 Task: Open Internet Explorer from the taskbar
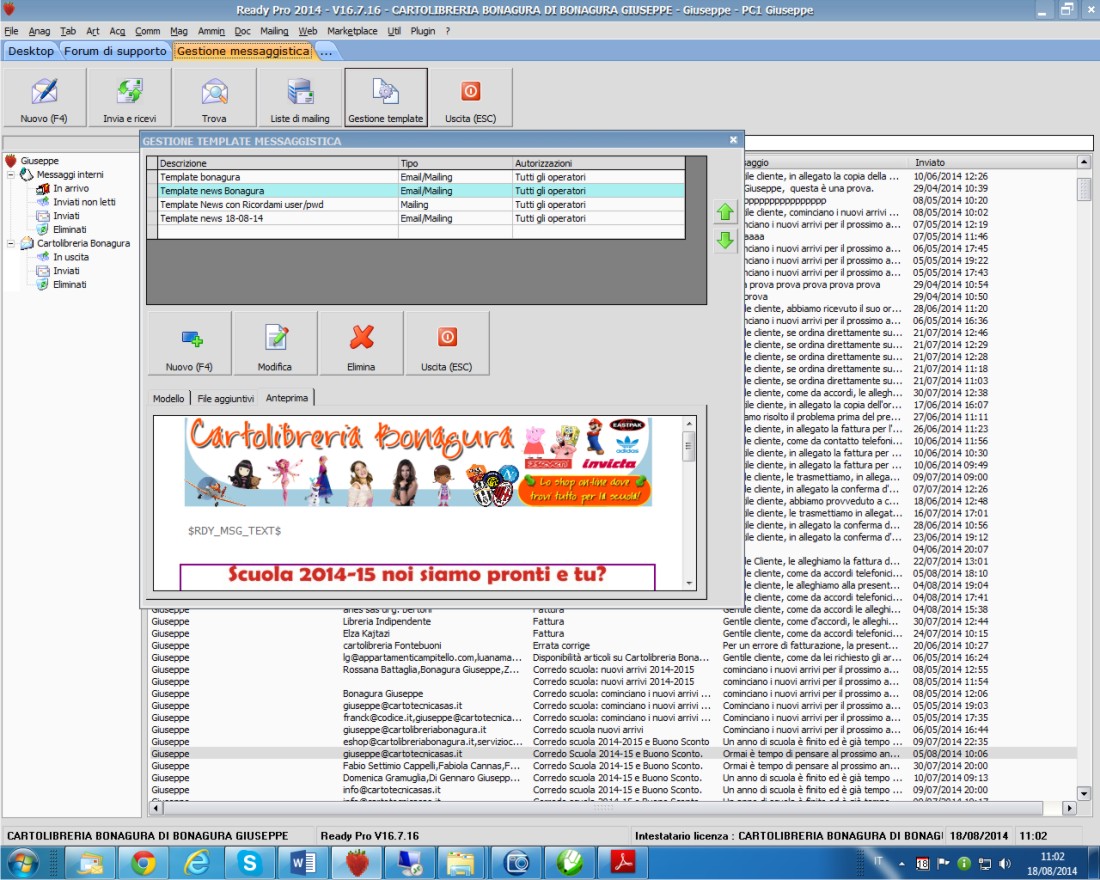[x=196, y=863]
